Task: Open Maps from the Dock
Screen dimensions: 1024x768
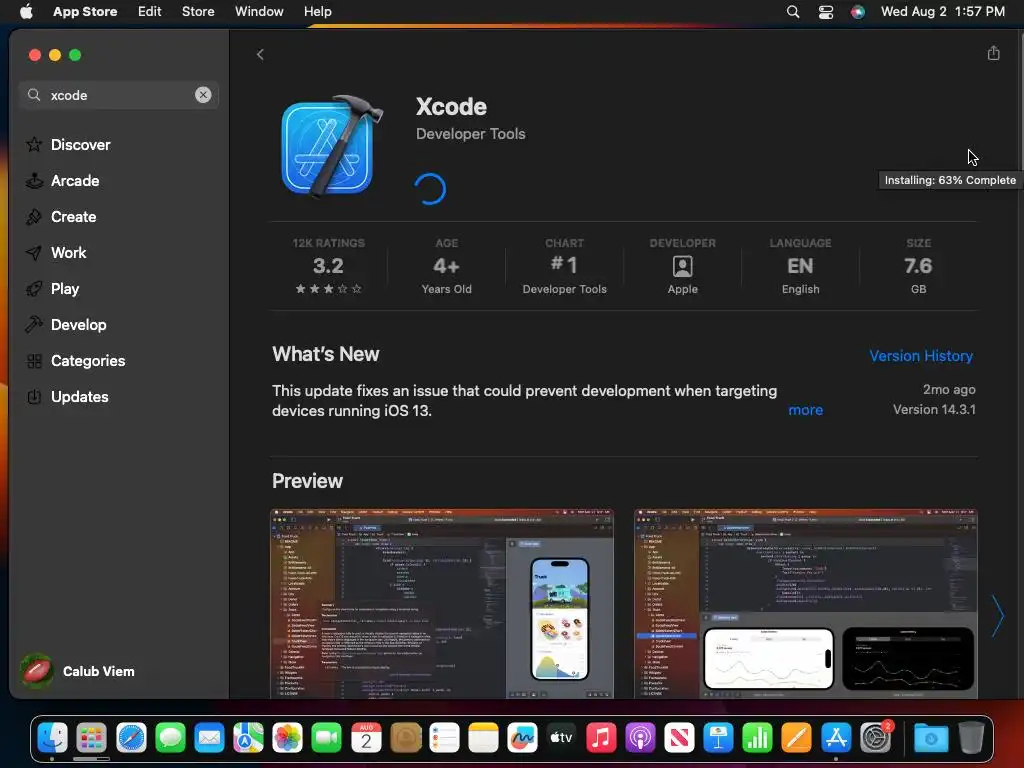Action: coord(248,738)
